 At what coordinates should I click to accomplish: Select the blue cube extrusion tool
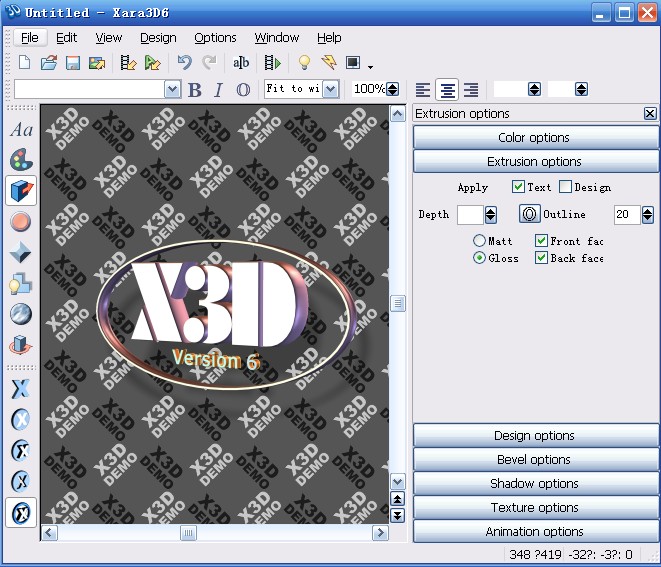(x=21, y=191)
